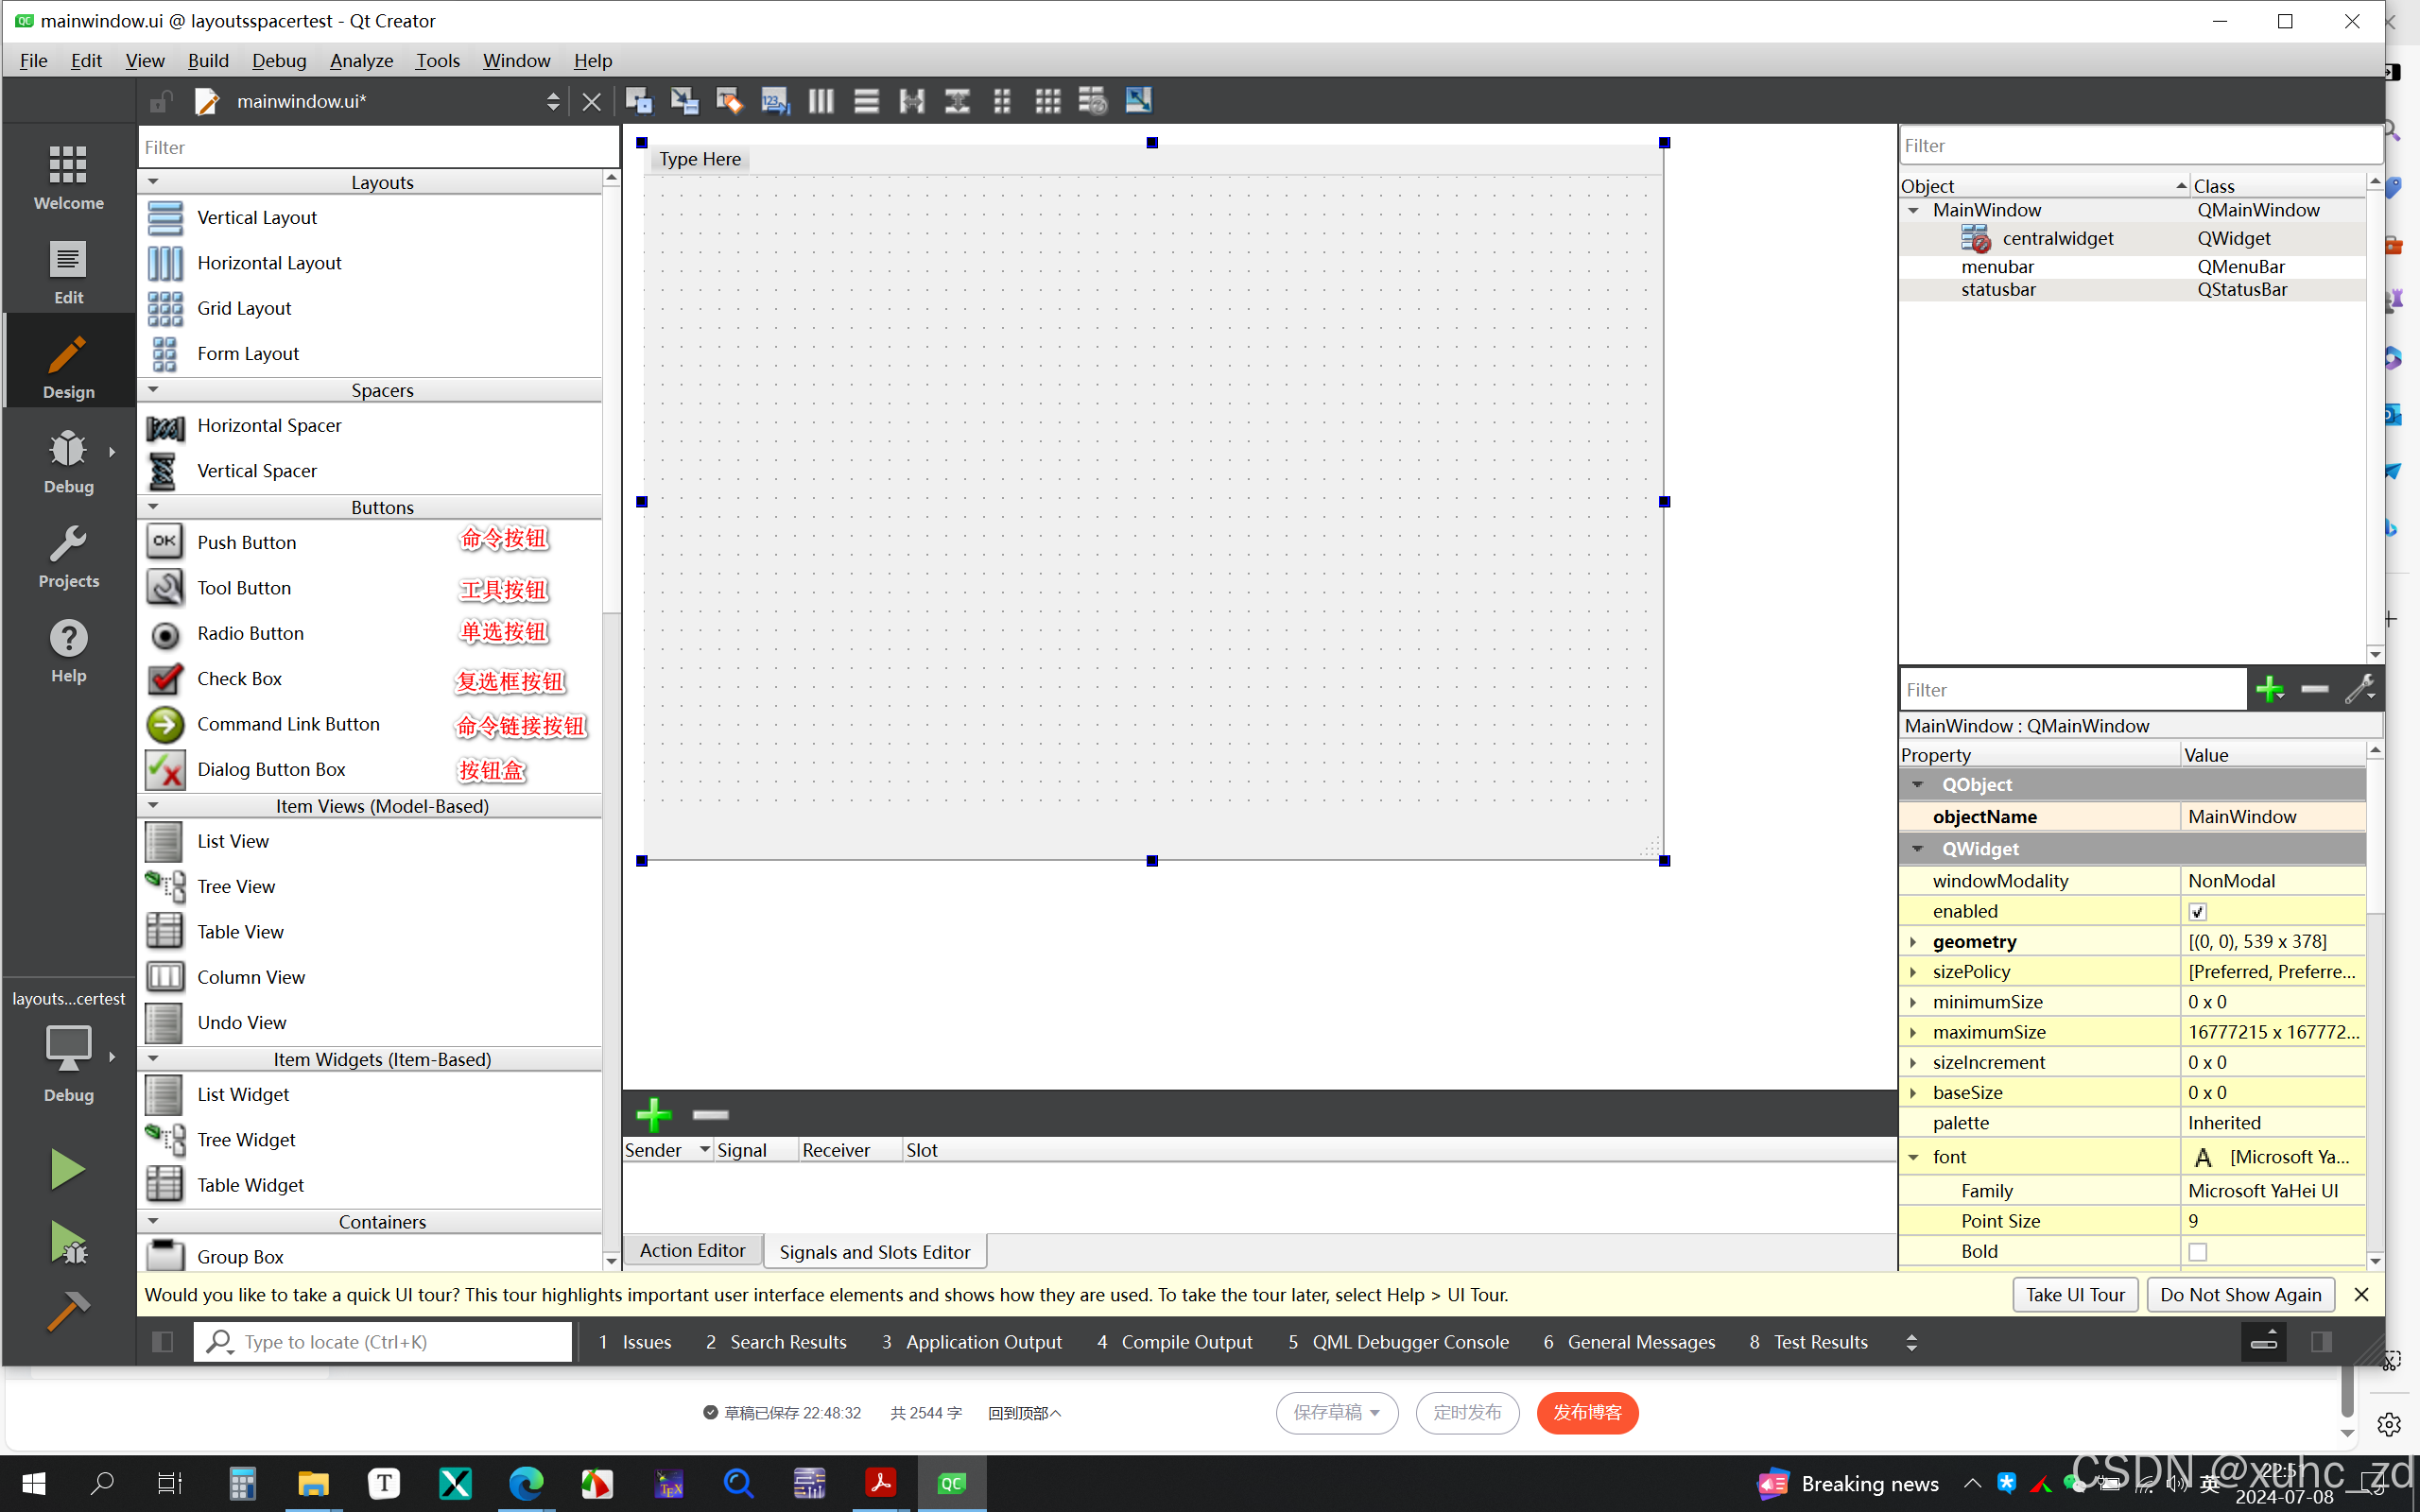Click the Adjust Size toolbar icon
The image size is (2420, 1512).
1138,101
